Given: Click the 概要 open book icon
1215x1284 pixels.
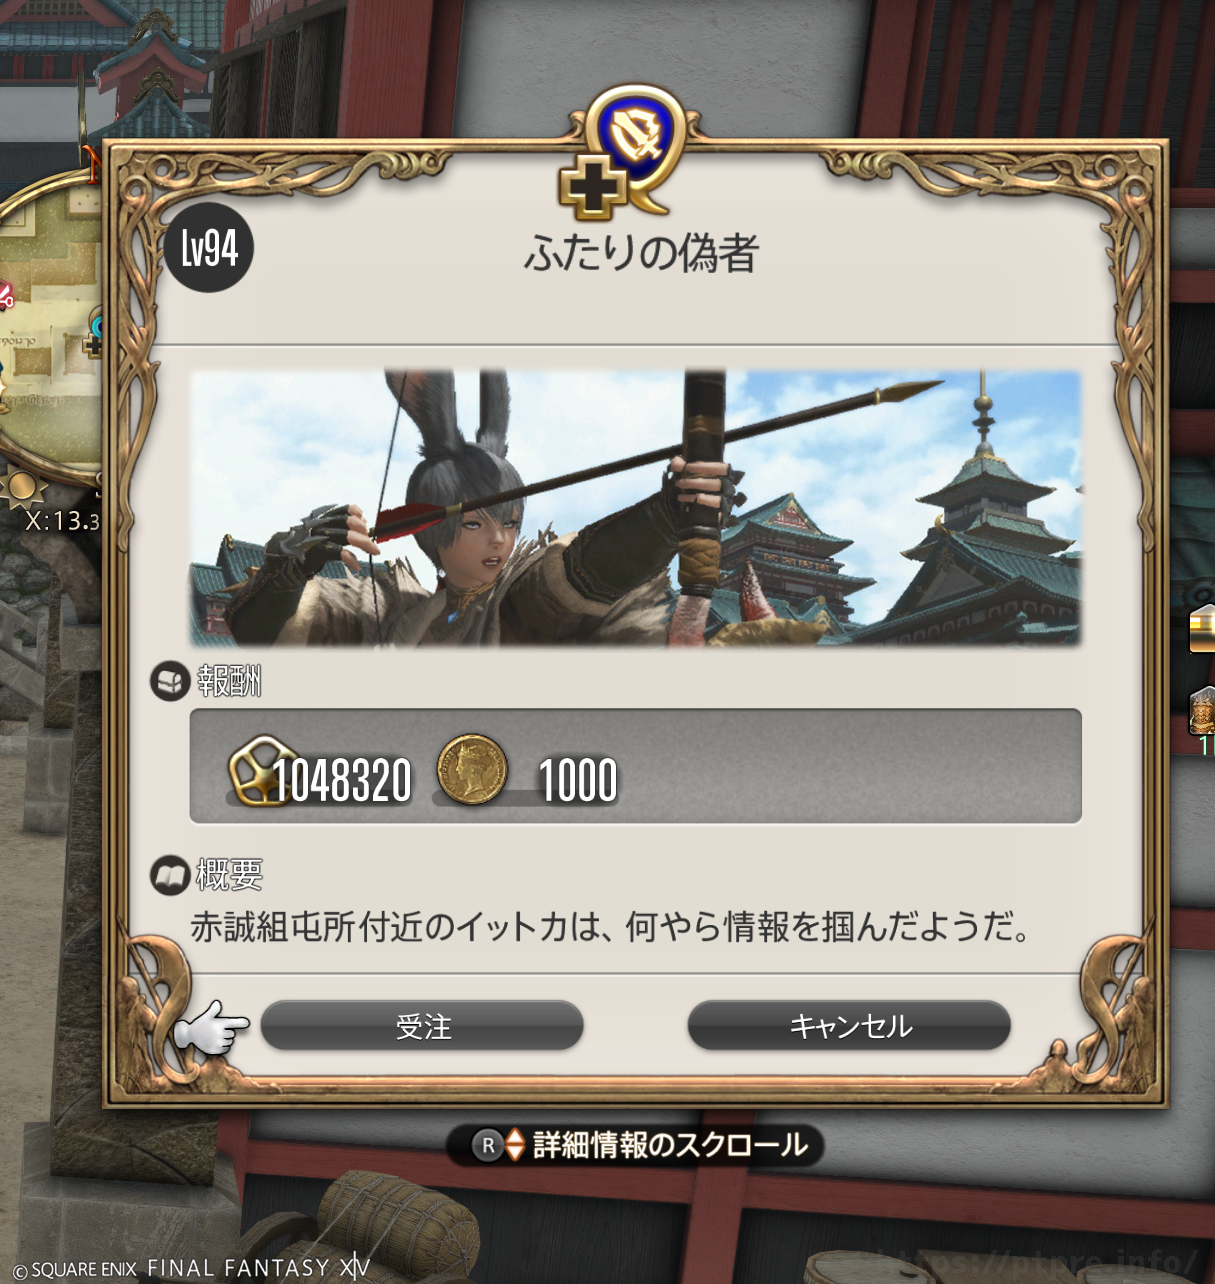Looking at the screenshot, I should click(169, 876).
